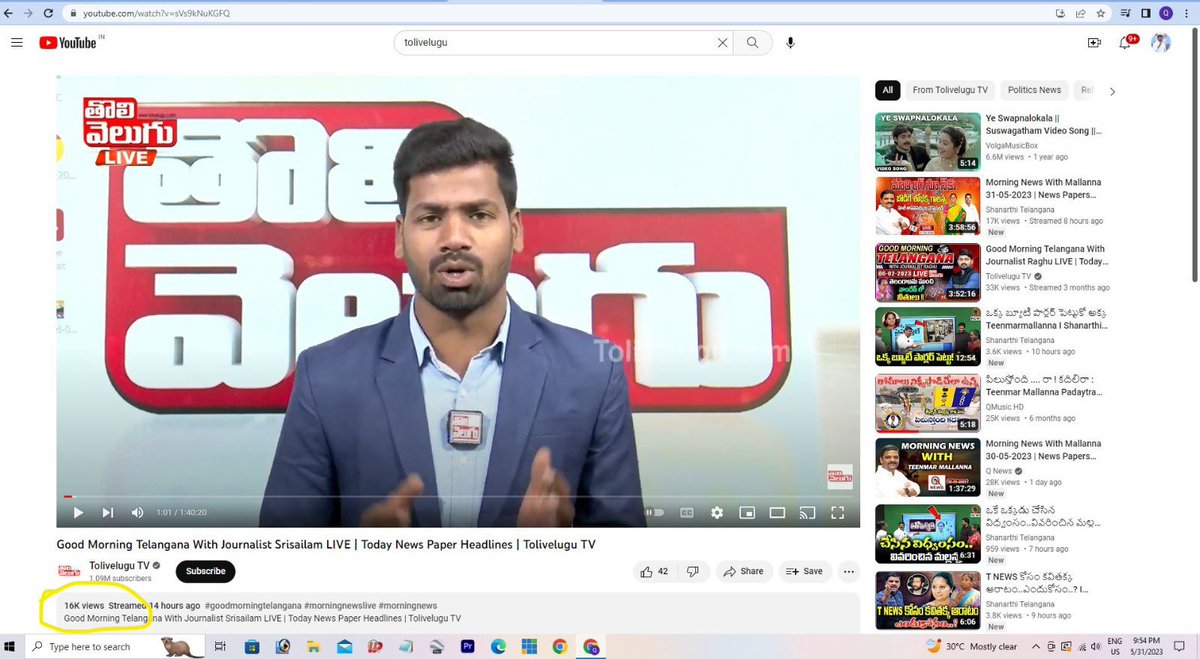Click #morningnews hashtag

(408, 606)
